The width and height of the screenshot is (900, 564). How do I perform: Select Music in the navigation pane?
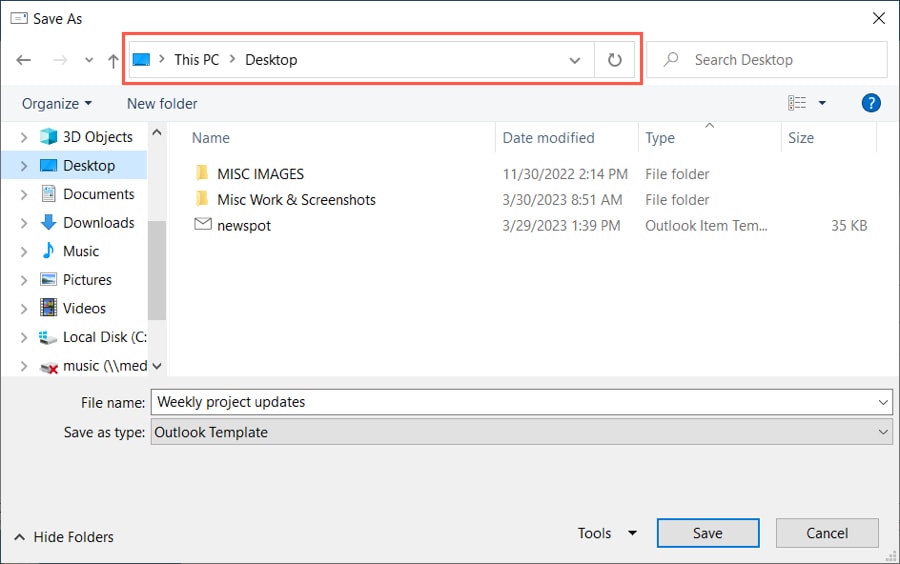pyautogui.click(x=69, y=251)
